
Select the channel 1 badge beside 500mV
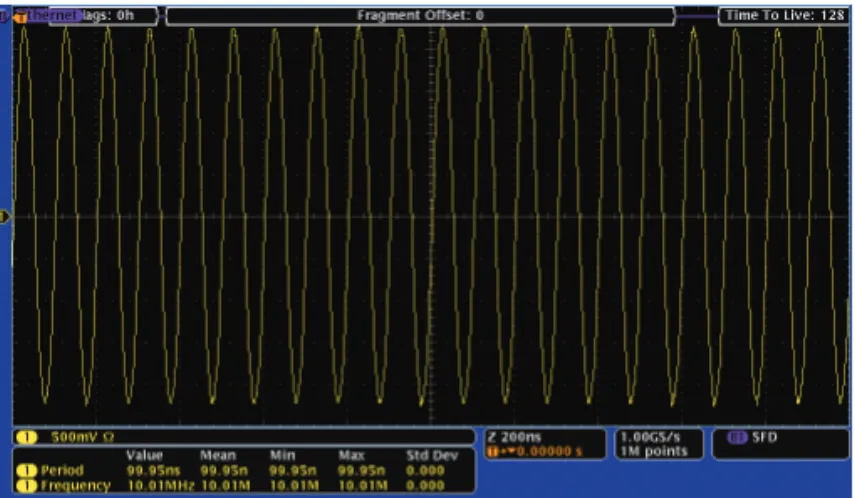[26, 437]
